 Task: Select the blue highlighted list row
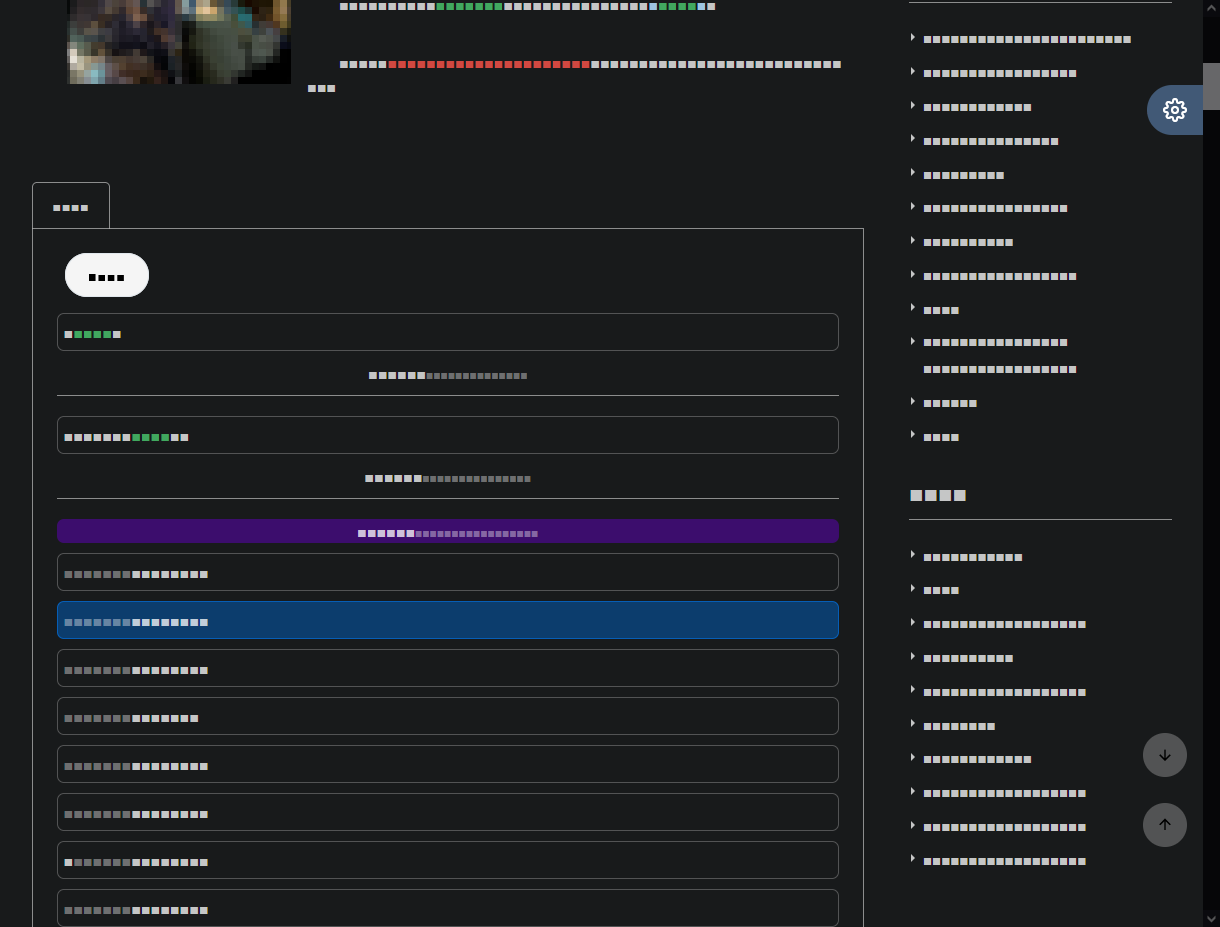tap(447, 620)
